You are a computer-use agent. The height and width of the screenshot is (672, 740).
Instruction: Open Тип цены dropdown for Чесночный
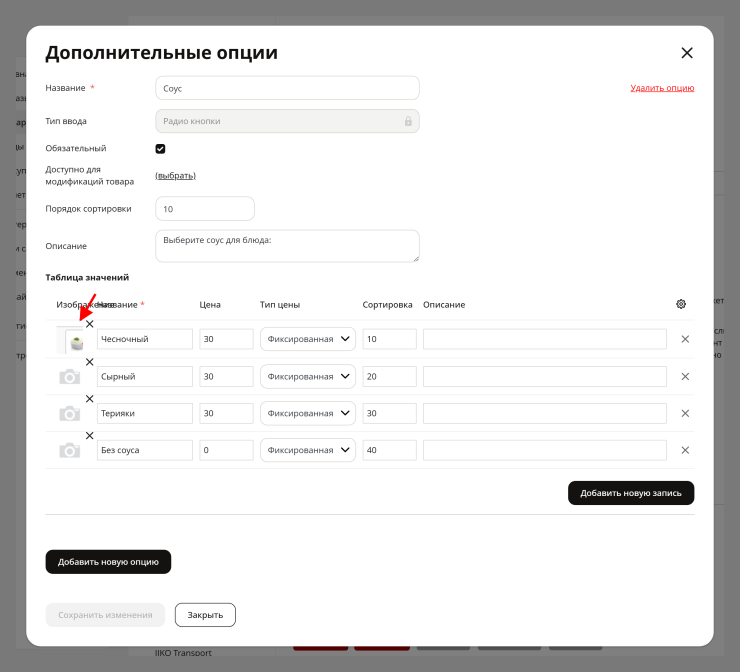pos(308,339)
